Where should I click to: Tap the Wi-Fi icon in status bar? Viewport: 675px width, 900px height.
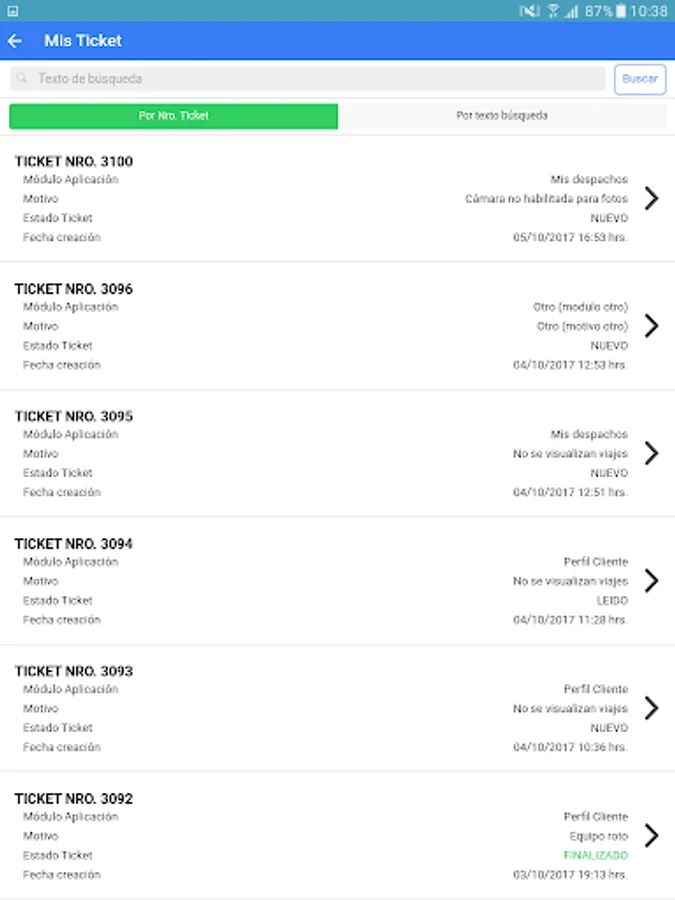(x=553, y=11)
